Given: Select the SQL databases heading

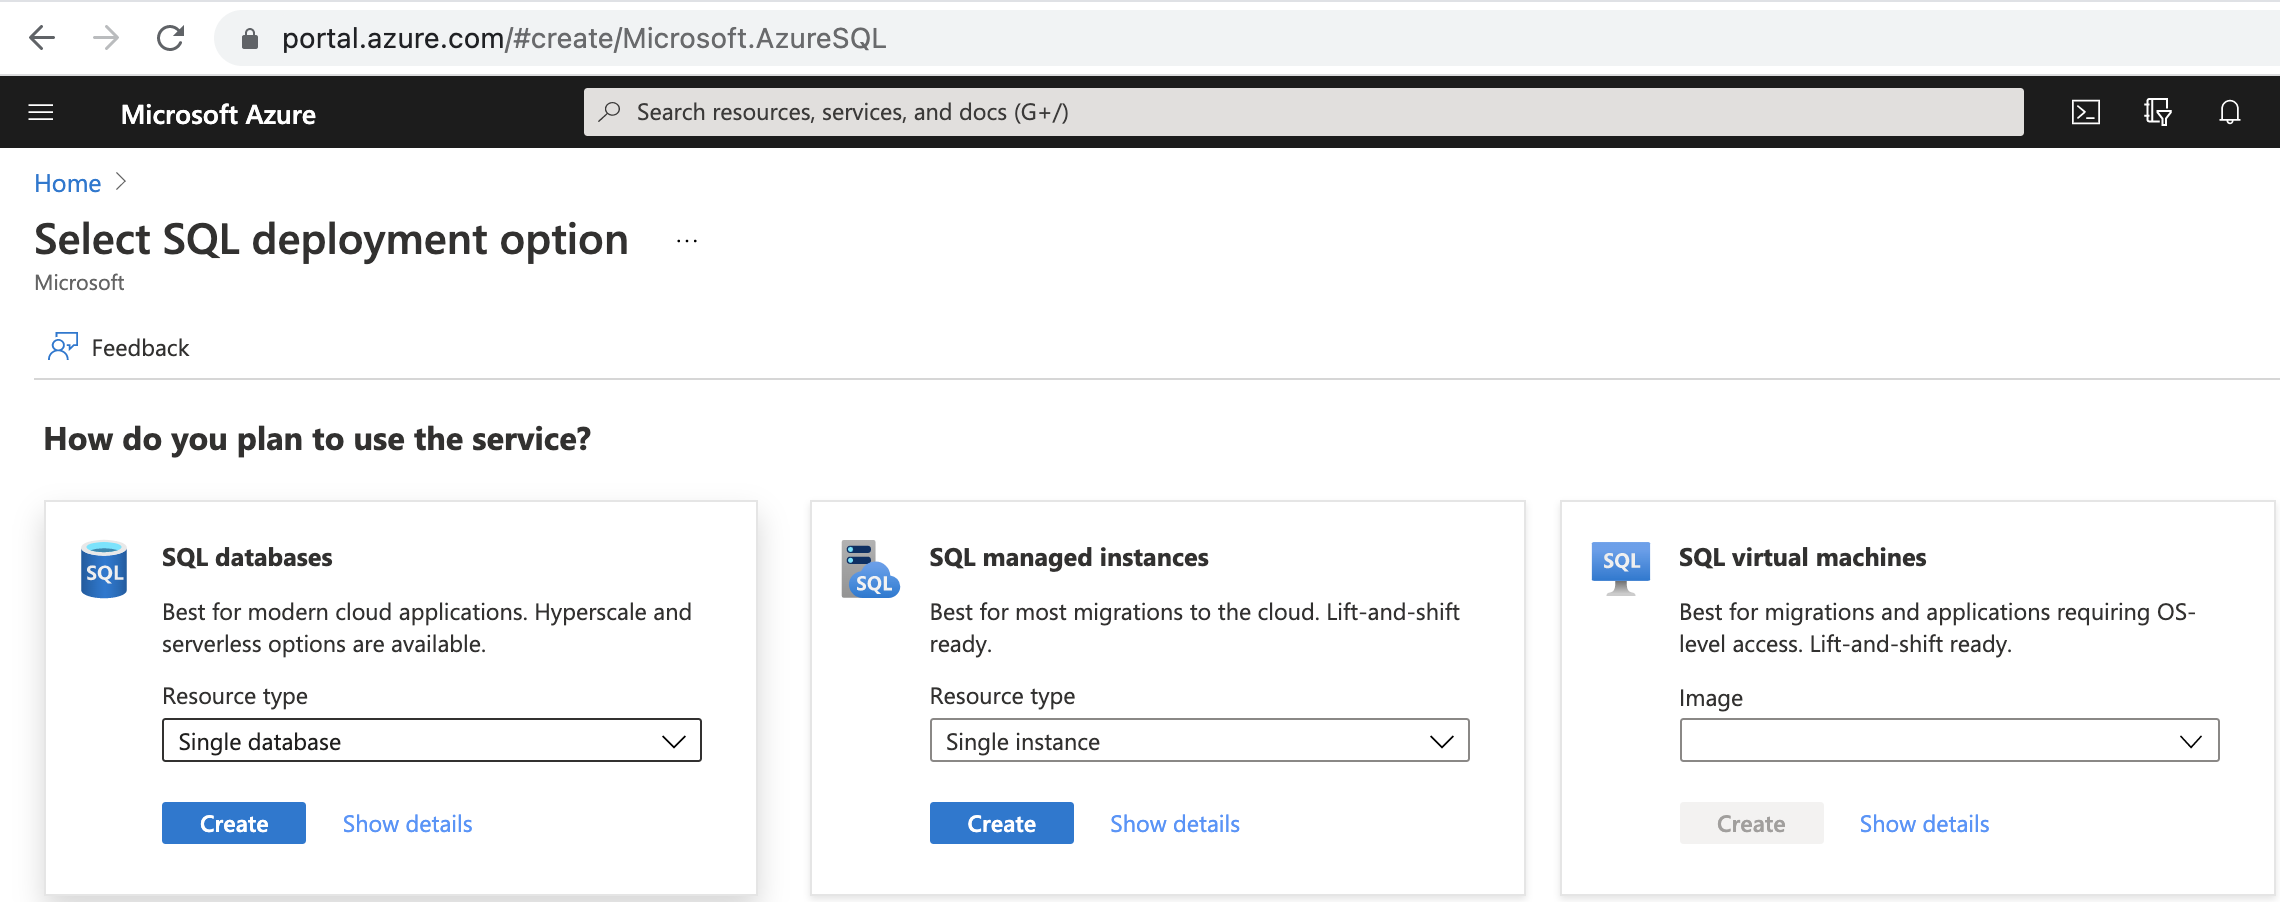Looking at the screenshot, I should (247, 557).
